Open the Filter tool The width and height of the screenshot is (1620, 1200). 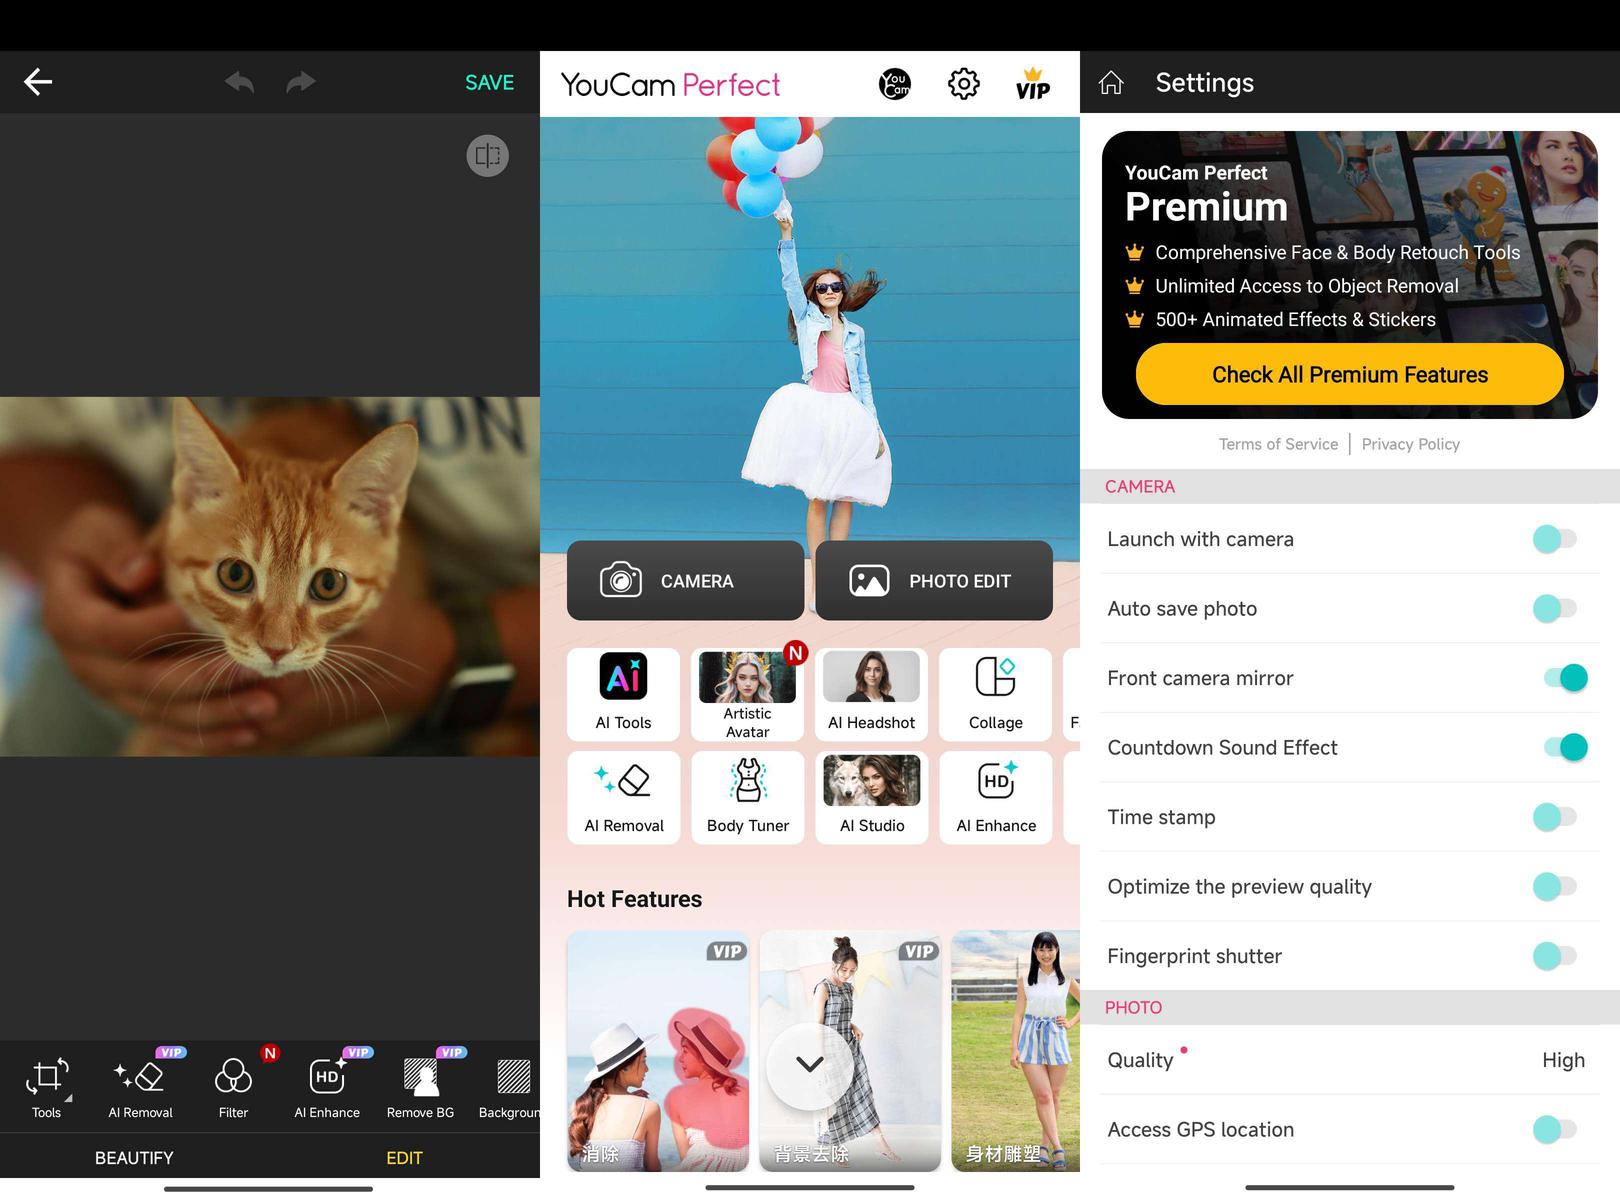coord(233,1087)
